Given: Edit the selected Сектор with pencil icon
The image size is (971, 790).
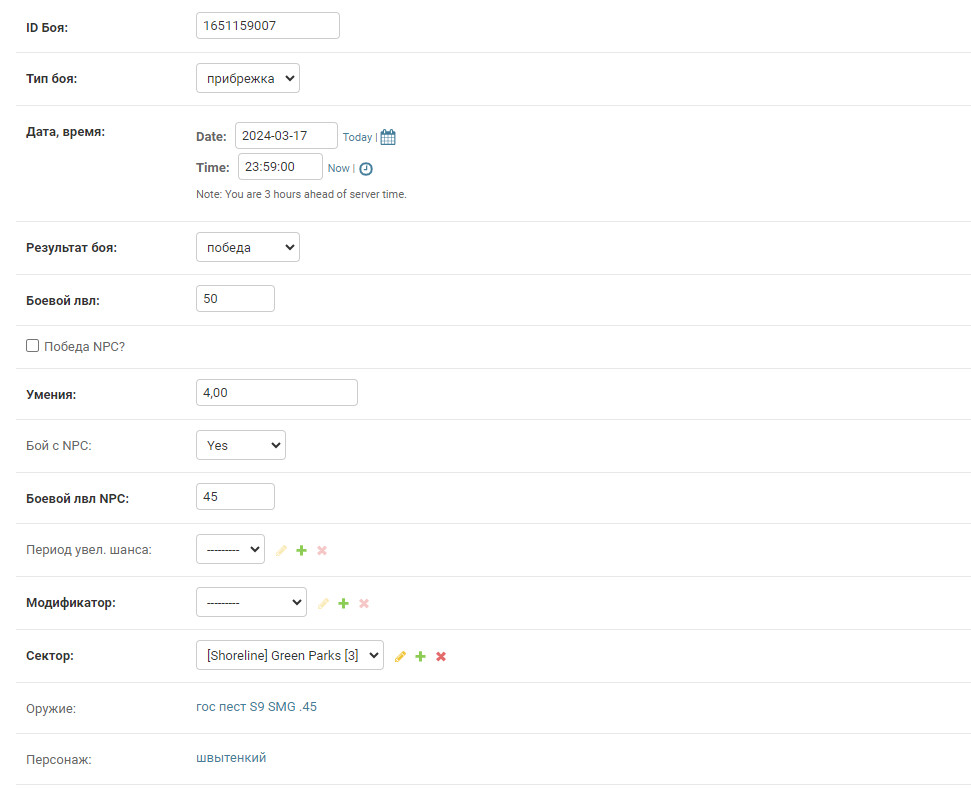Looking at the screenshot, I should click(x=400, y=656).
